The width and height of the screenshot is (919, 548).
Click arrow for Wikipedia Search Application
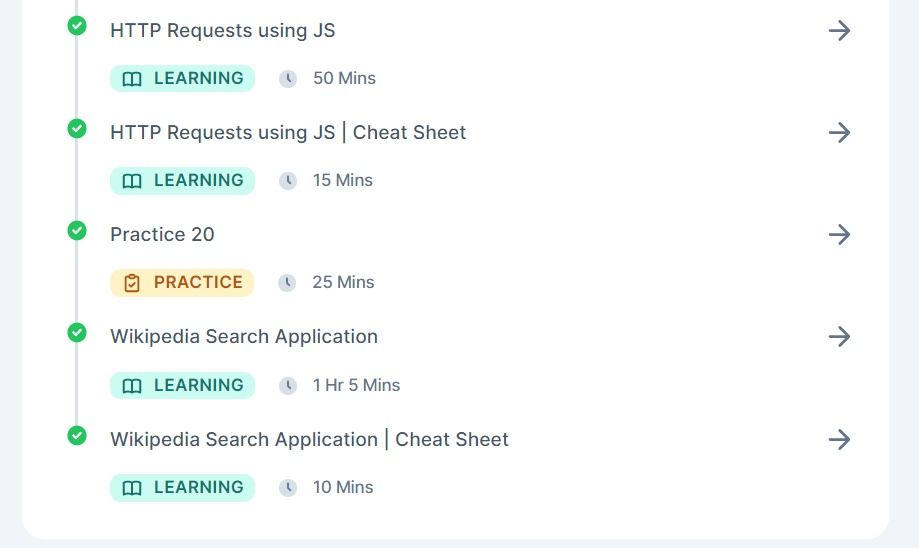[x=839, y=336]
